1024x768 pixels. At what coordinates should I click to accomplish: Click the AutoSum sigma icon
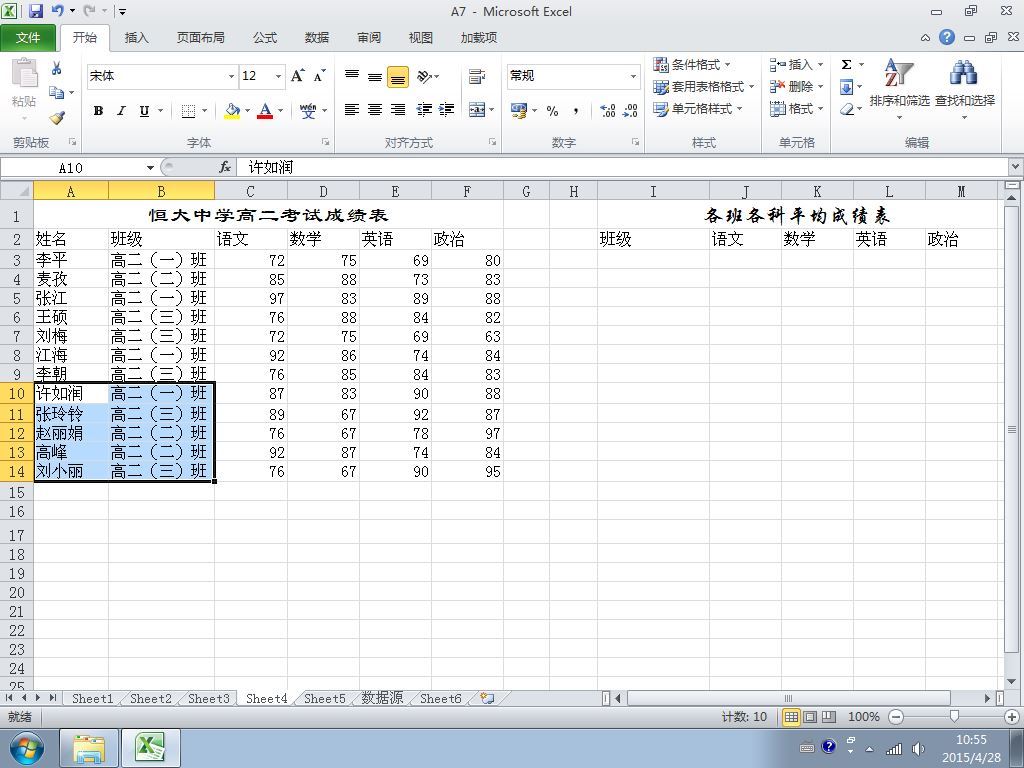(846, 65)
